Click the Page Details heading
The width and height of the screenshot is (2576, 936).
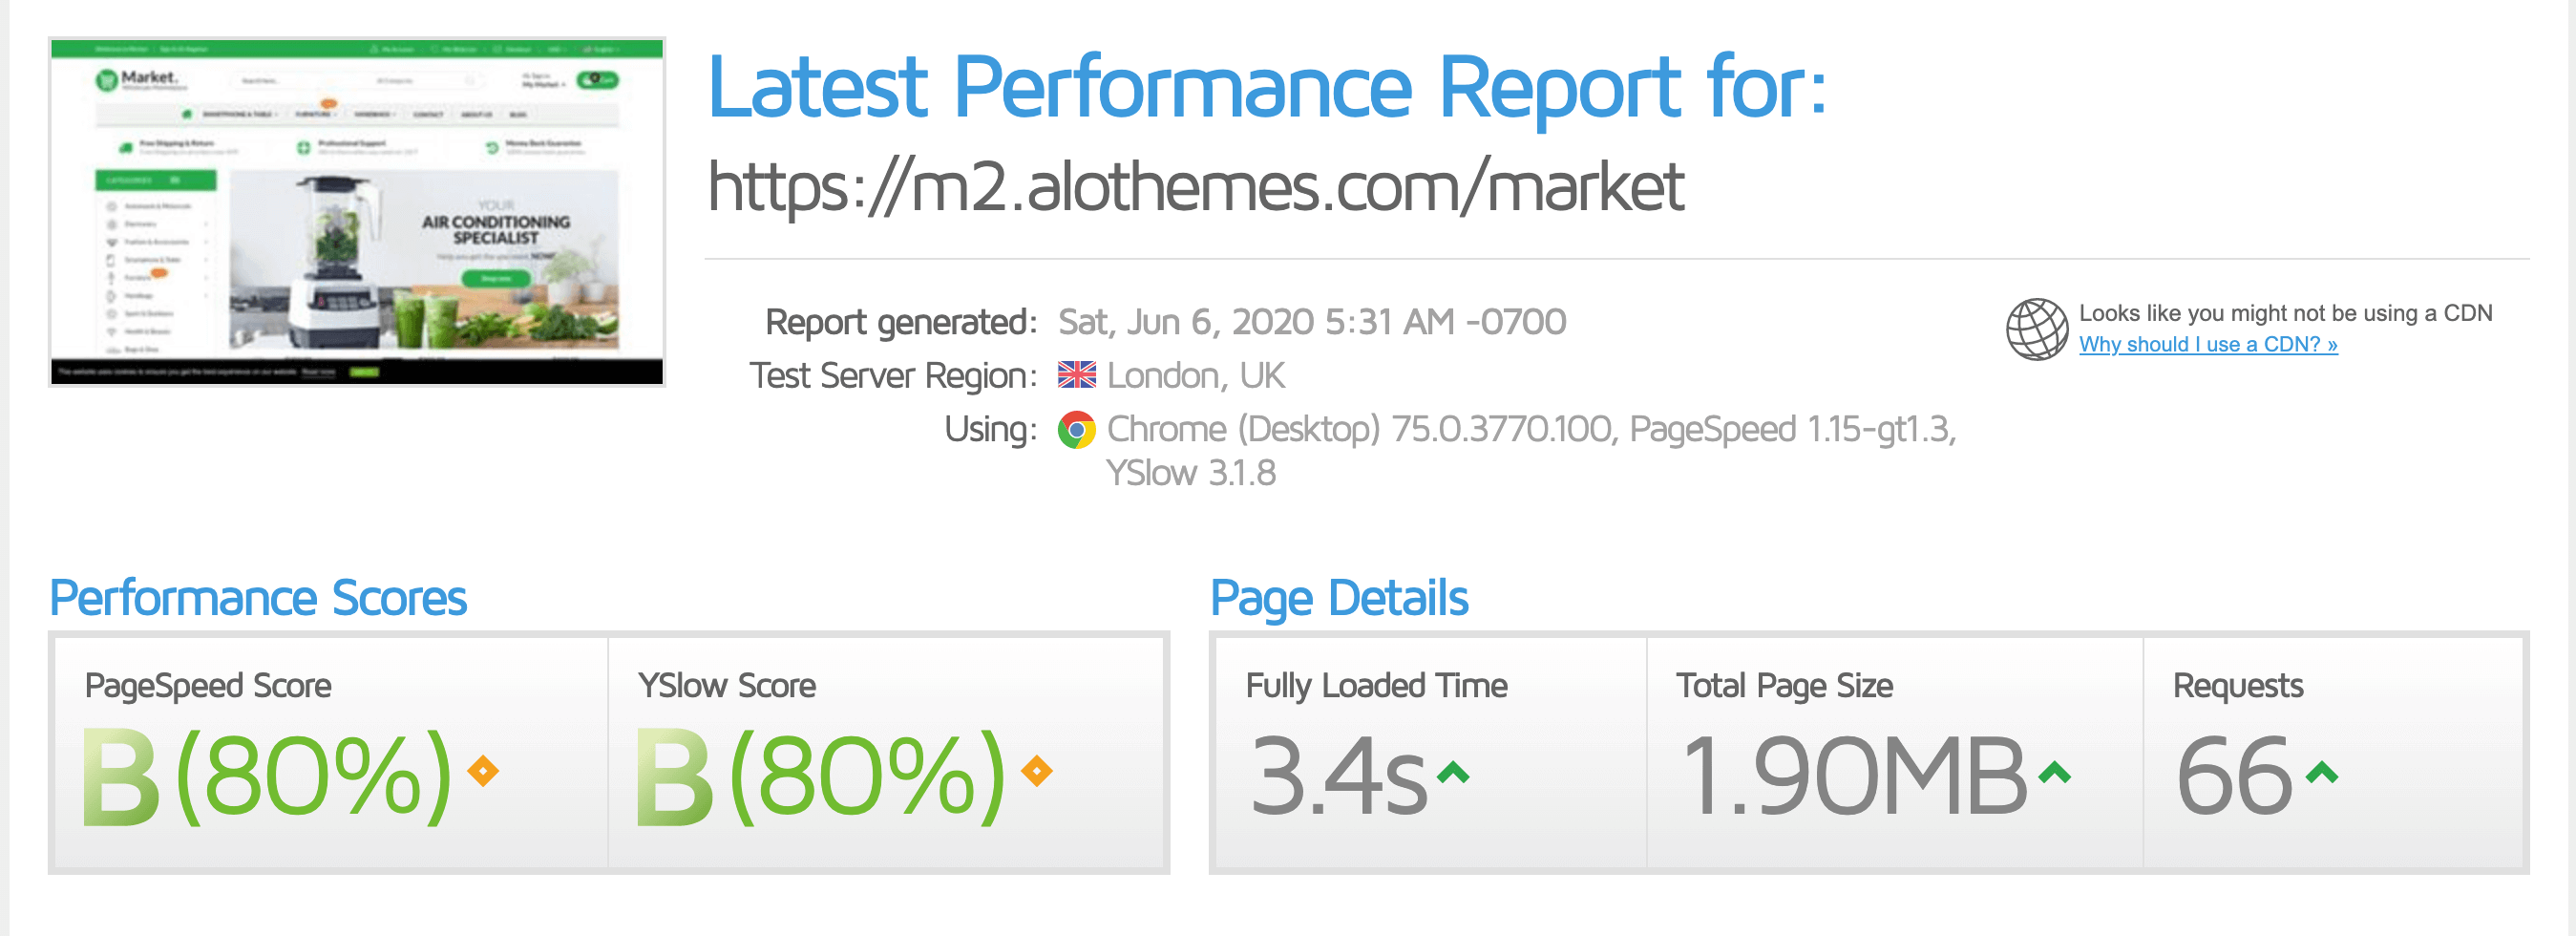pyautogui.click(x=1339, y=598)
